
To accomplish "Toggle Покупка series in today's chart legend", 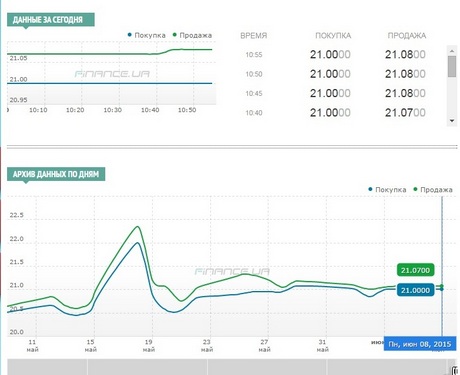I will [147, 35].
